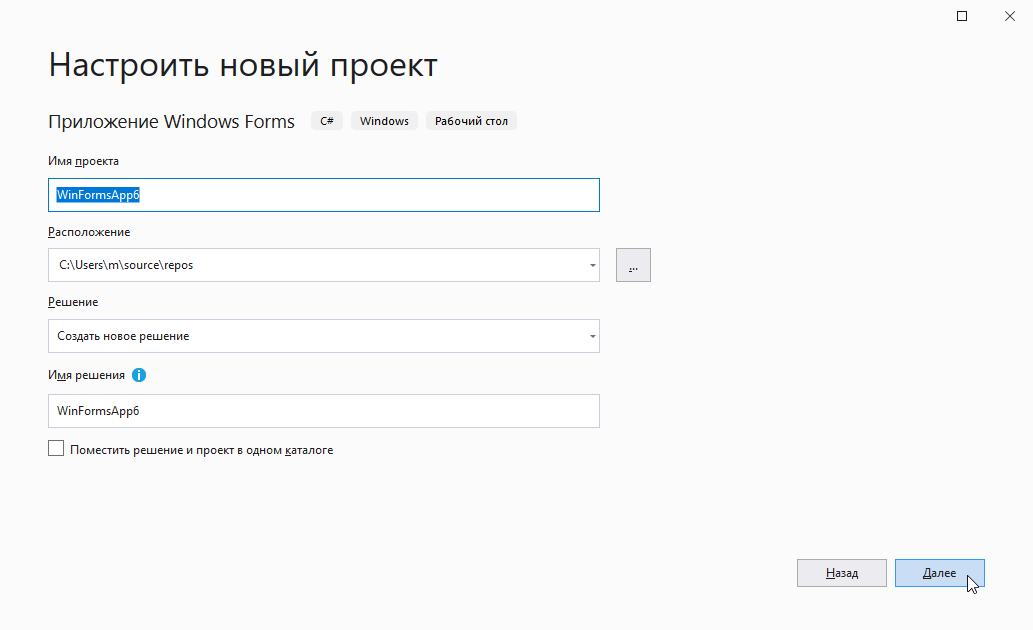Click the Решение label above the dropdown

(x=73, y=302)
